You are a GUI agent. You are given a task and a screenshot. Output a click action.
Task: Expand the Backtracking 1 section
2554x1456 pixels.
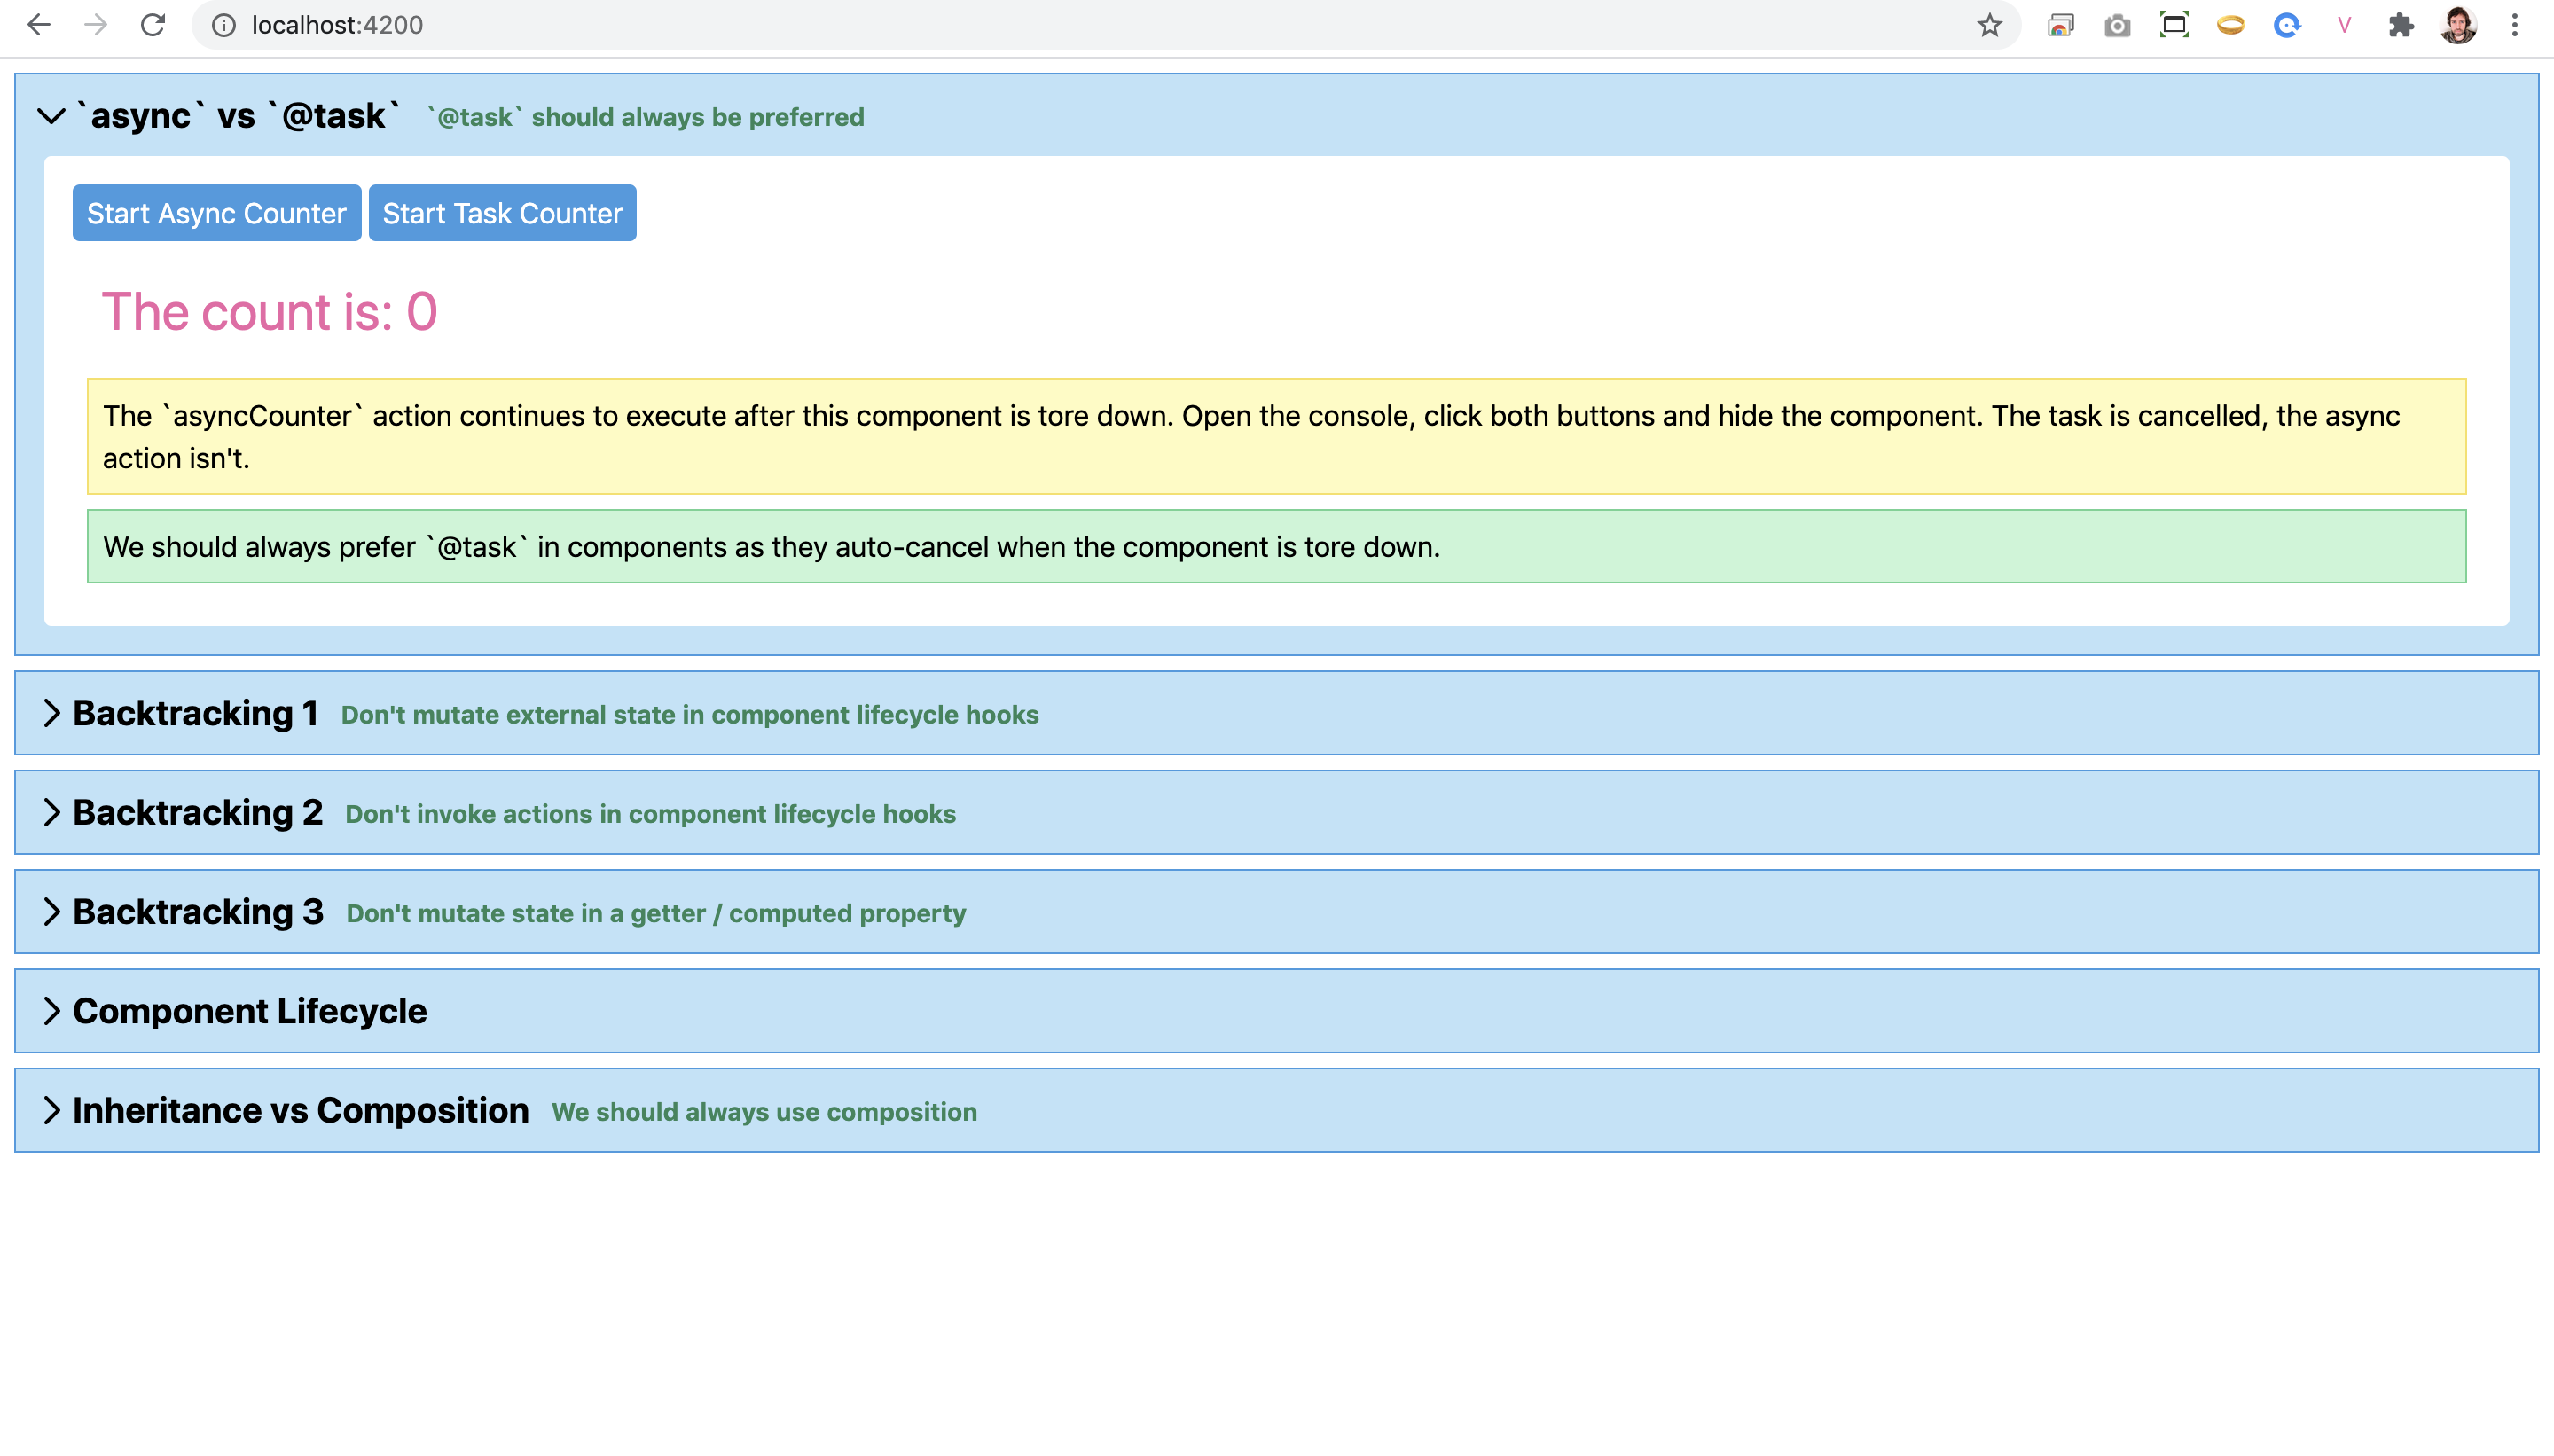[x=52, y=713]
